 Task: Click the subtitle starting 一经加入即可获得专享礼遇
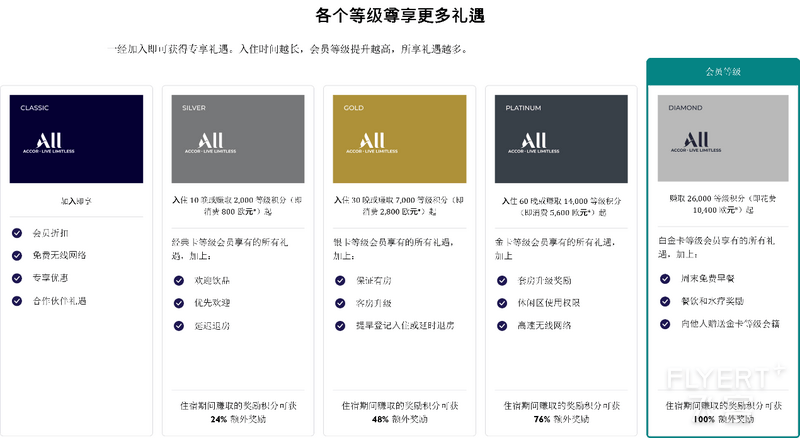click(288, 50)
